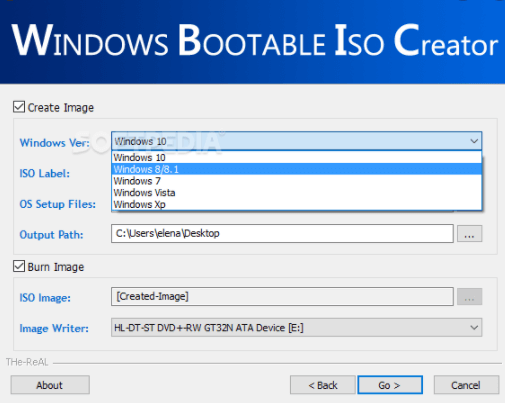Open the About dialog

point(50,385)
